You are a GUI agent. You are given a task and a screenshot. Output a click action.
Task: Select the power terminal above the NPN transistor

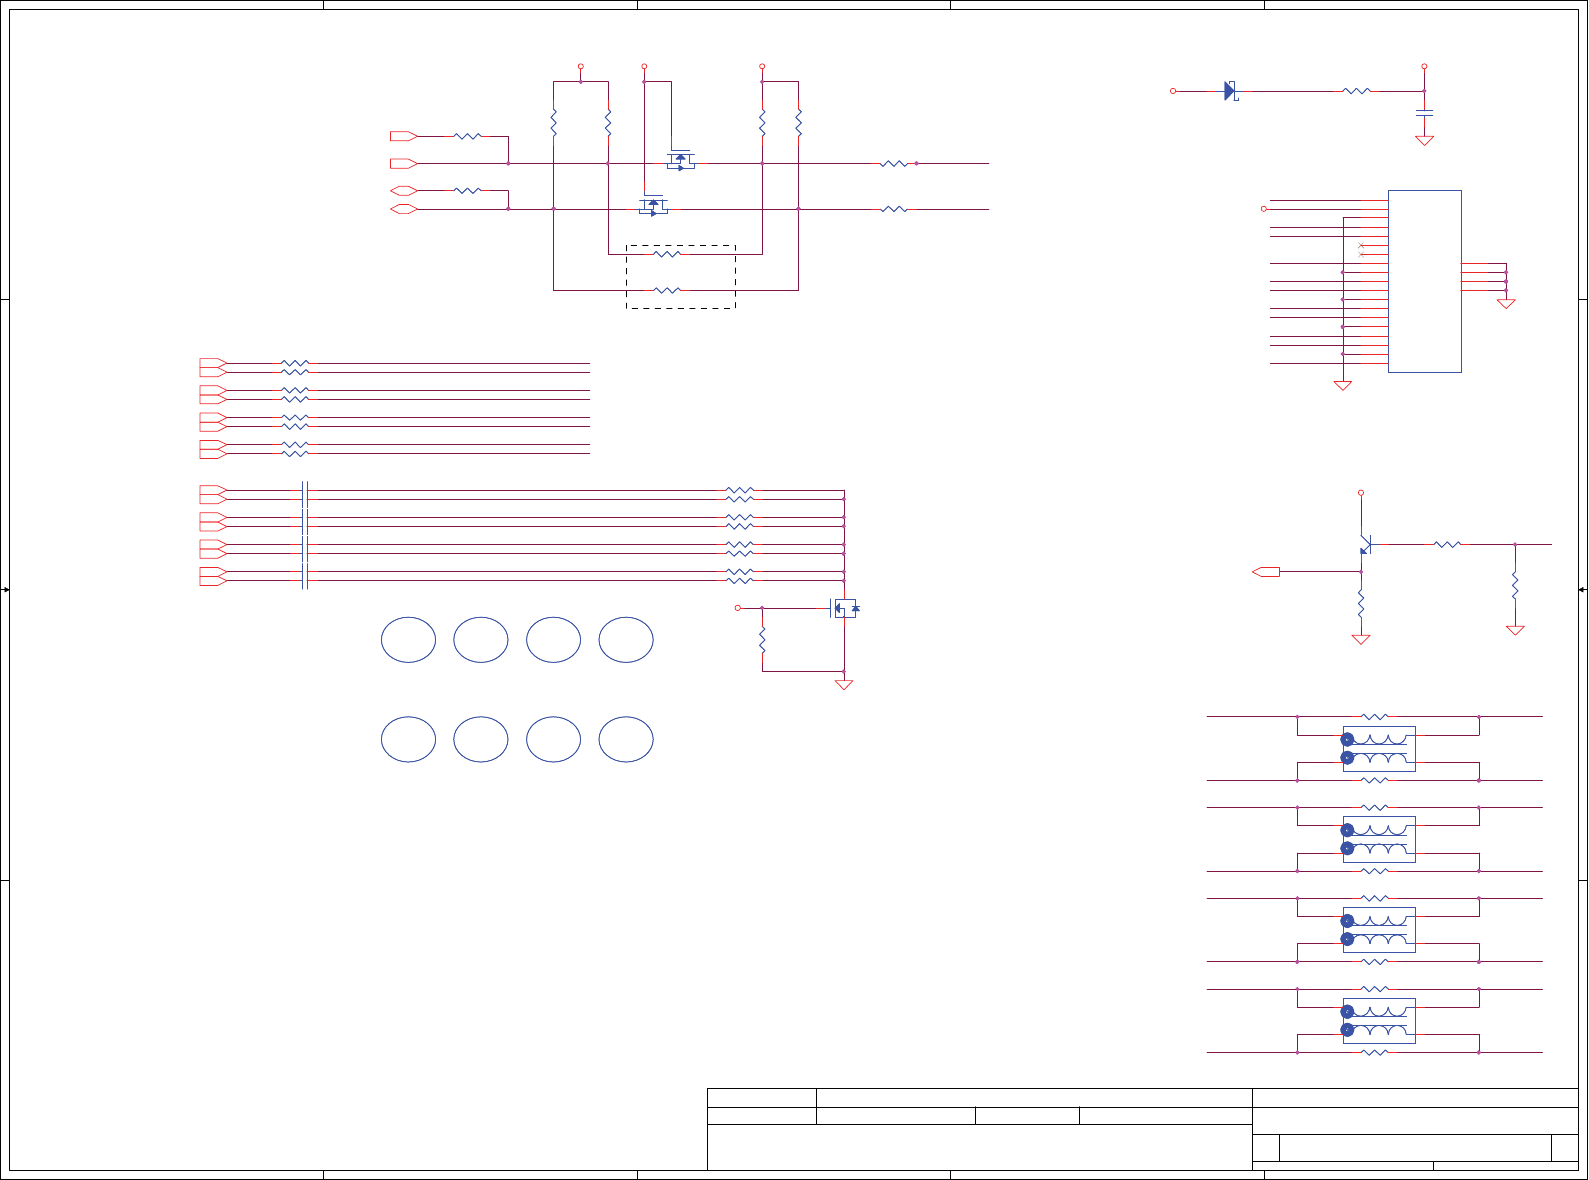(x=1361, y=493)
